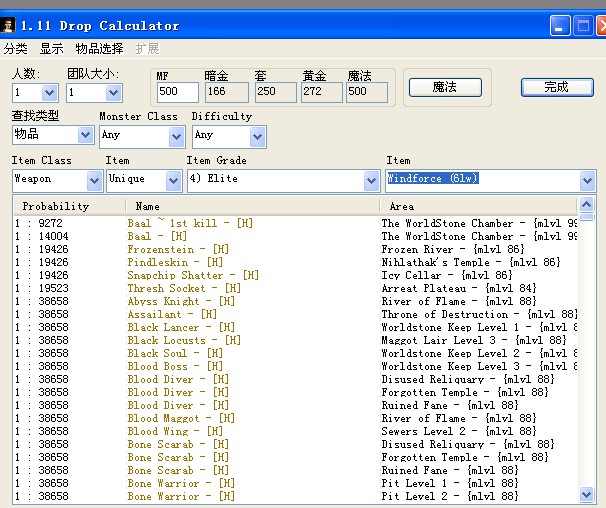This screenshot has height=508, width=606.
Task: Select the 'Blood Maggot - [H]' row
Action: (x=296, y=418)
